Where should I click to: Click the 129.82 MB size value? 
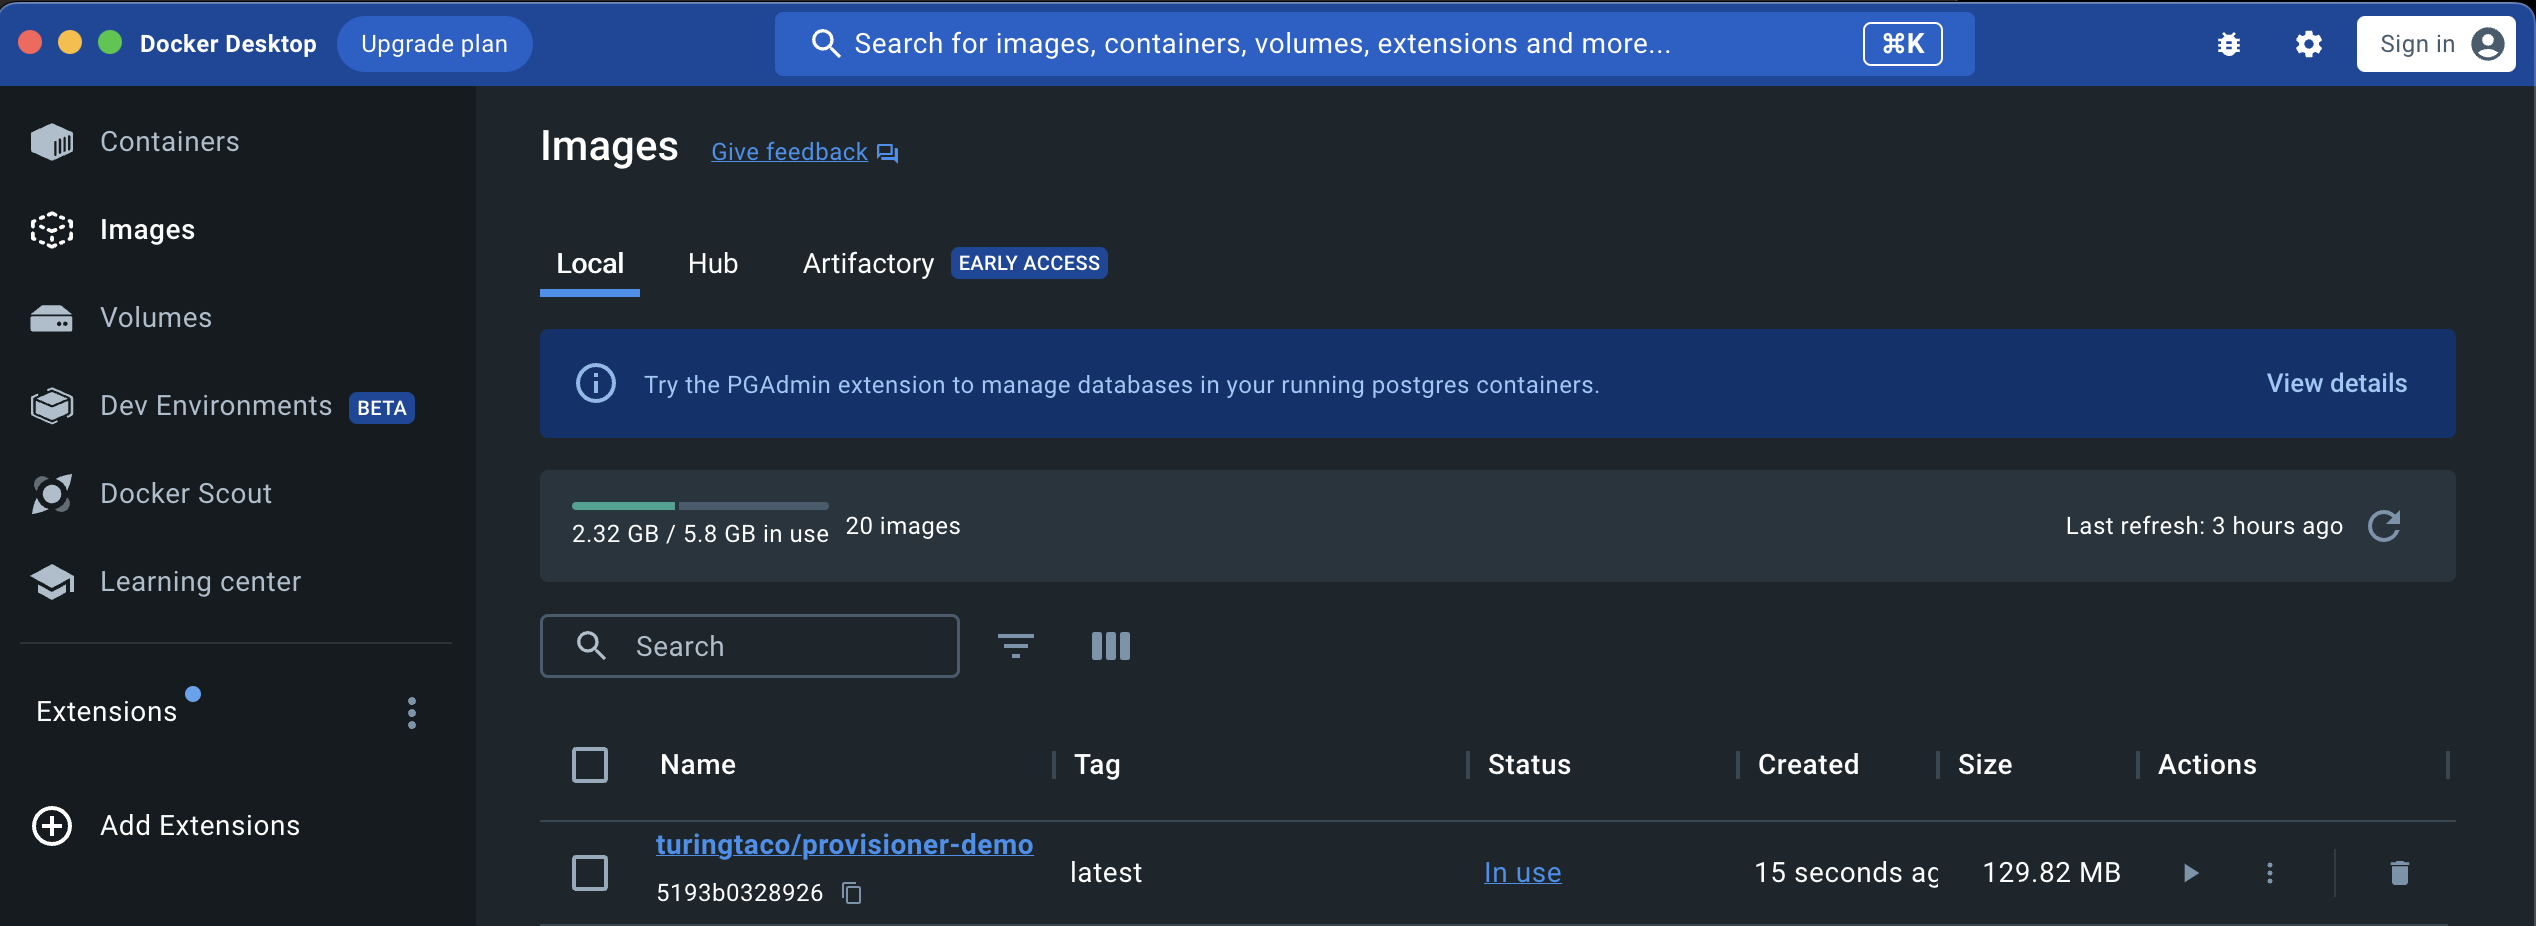coord(2052,873)
